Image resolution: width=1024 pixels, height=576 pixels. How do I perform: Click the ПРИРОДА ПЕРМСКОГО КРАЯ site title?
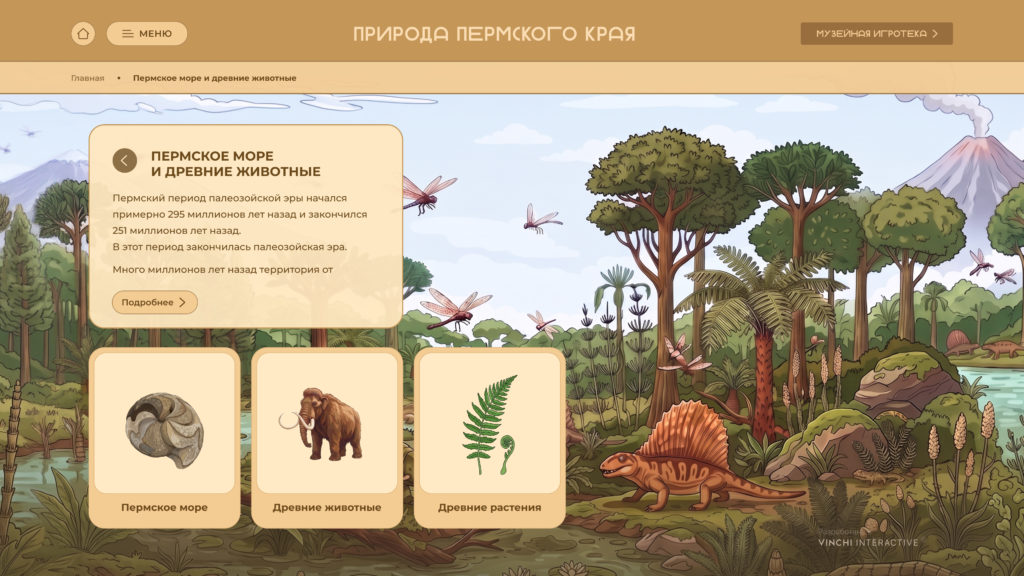(494, 34)
